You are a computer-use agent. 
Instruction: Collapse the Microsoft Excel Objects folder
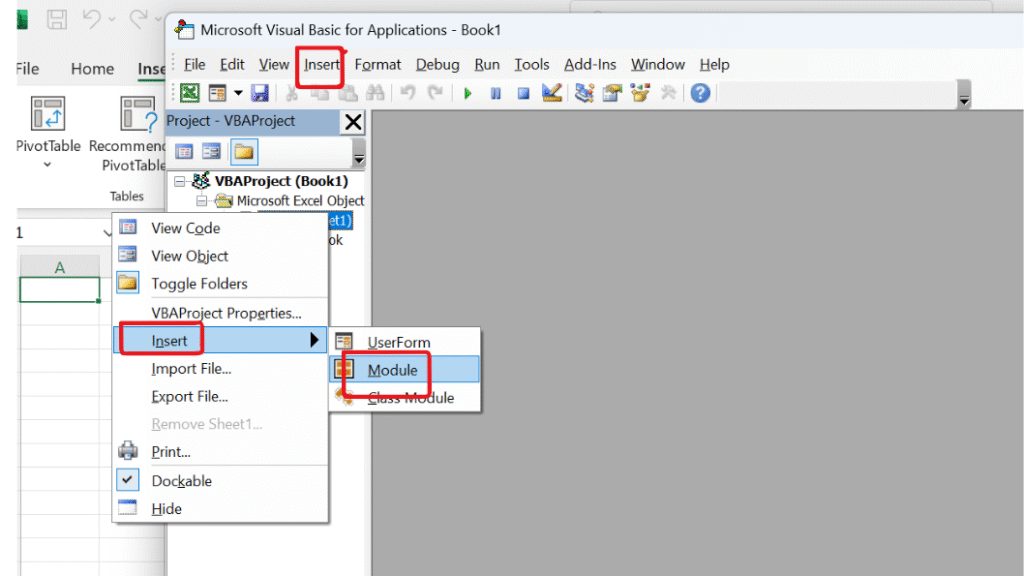202,200
